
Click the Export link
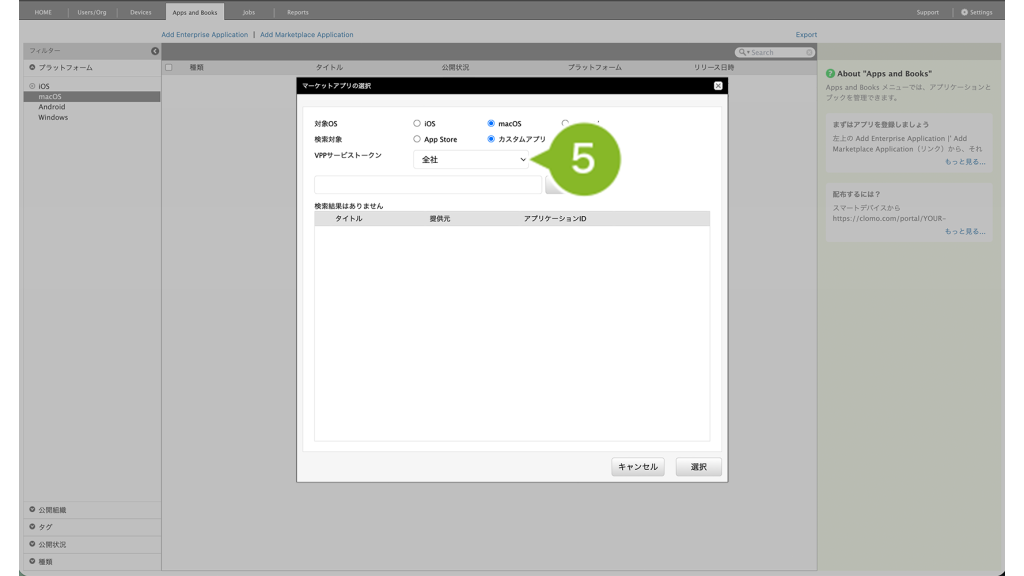(x=806, y=35)
